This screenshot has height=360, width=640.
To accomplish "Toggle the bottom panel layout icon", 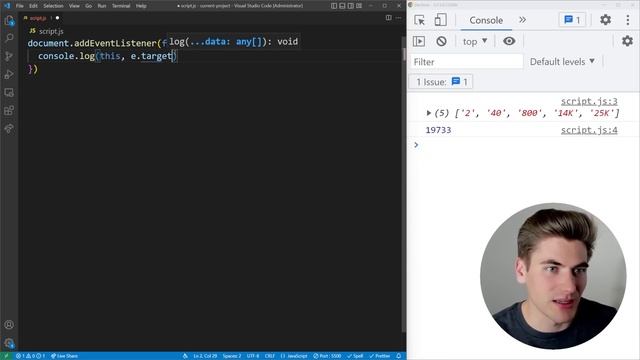I will tap(342, 6).
